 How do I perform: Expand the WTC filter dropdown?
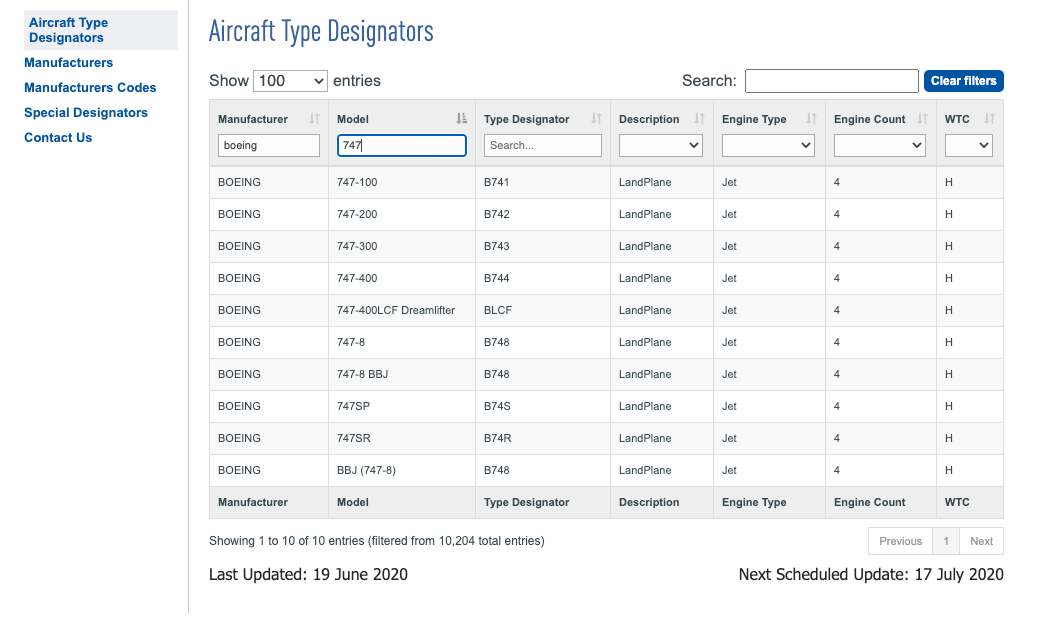[969, 146]
